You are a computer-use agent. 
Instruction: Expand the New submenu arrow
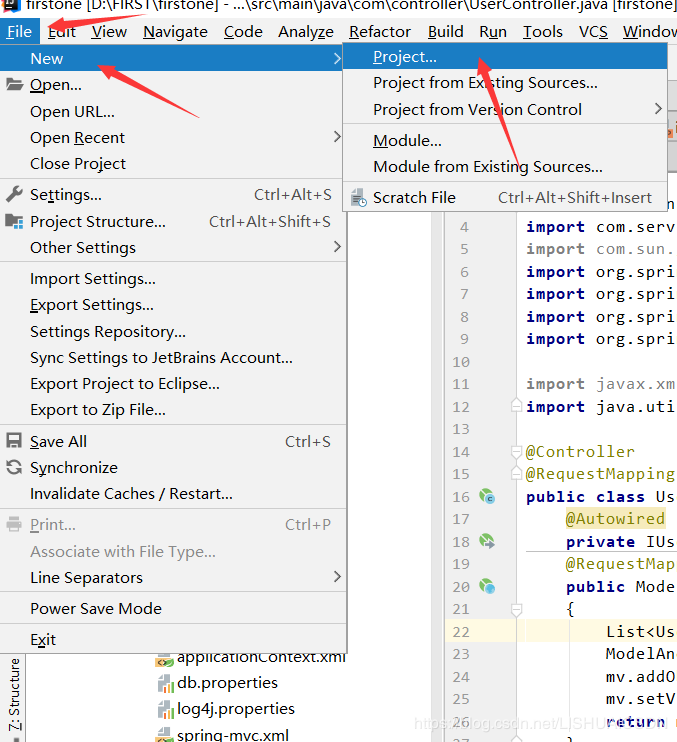tap(337, 59)
